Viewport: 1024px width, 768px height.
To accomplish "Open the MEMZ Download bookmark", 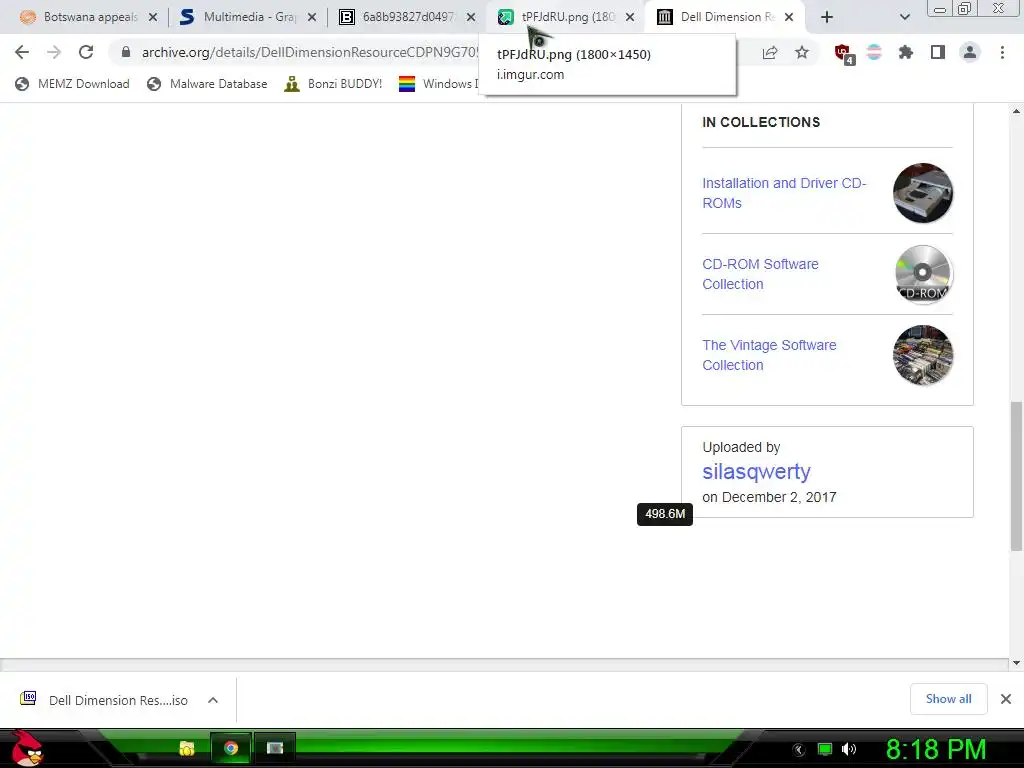I will coord(72,84).
